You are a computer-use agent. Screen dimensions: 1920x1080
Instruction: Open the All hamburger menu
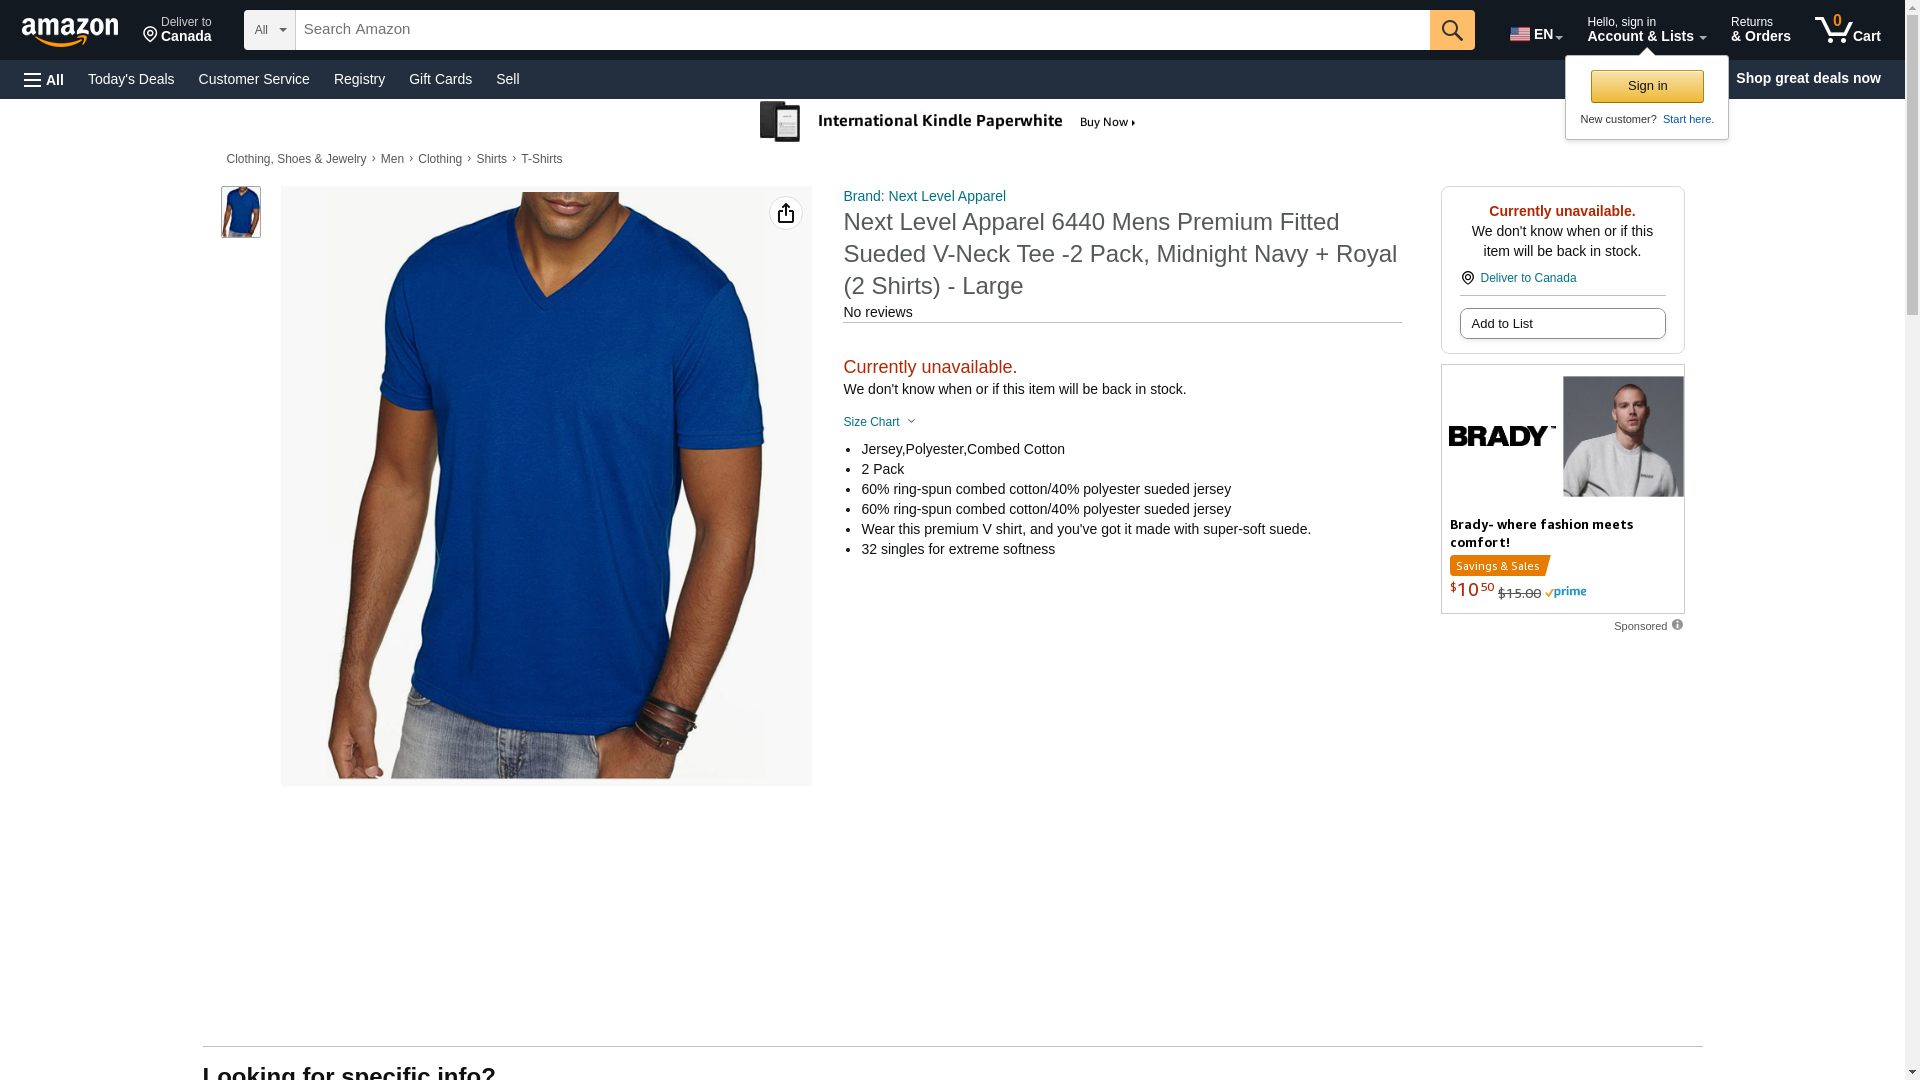44,79
